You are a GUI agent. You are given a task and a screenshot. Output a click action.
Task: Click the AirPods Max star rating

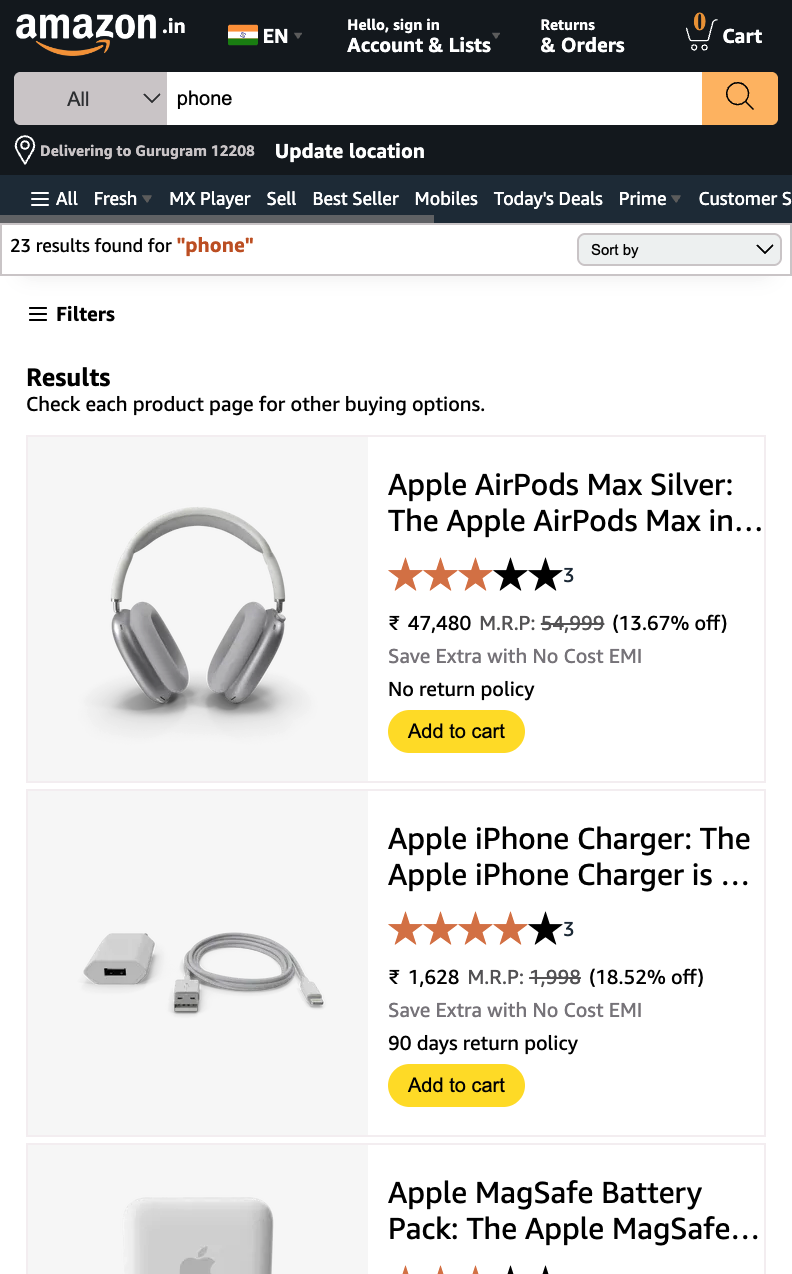coord(475,575)
